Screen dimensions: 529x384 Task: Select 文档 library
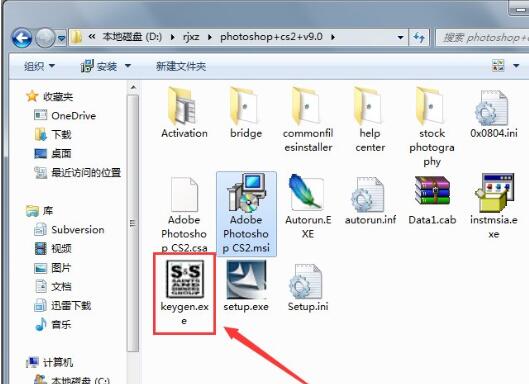(53, 286)
